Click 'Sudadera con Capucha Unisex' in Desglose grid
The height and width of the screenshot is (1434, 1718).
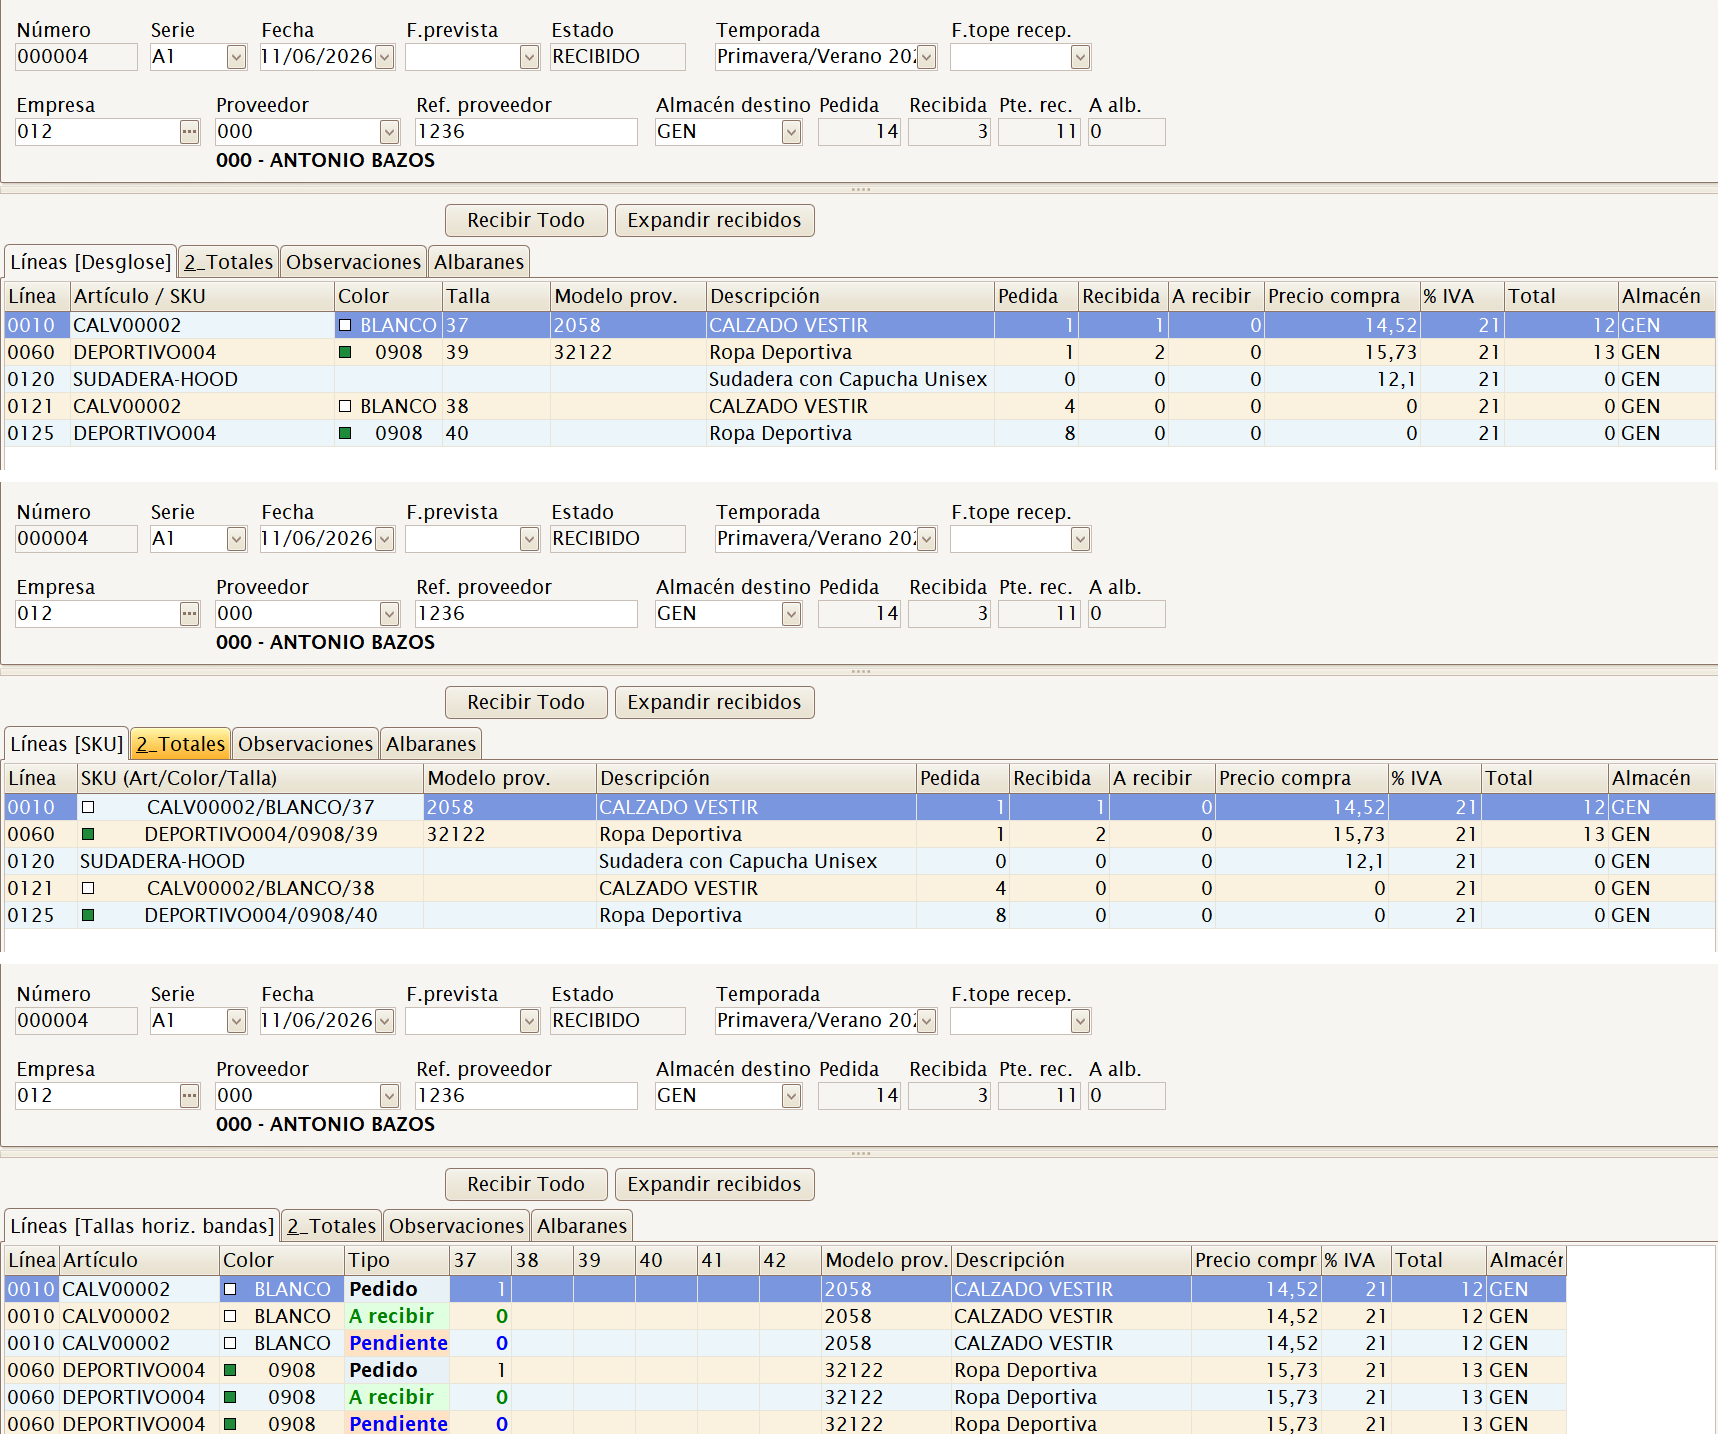pos(848,379)
